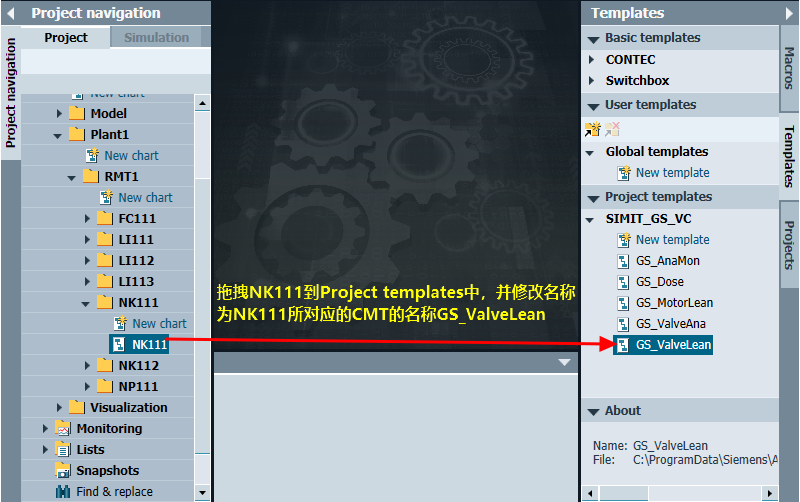Collapse the SIMIT_GS_VC project templates
The height and width of the screenshot is (502, 800).
click(589, 220)
